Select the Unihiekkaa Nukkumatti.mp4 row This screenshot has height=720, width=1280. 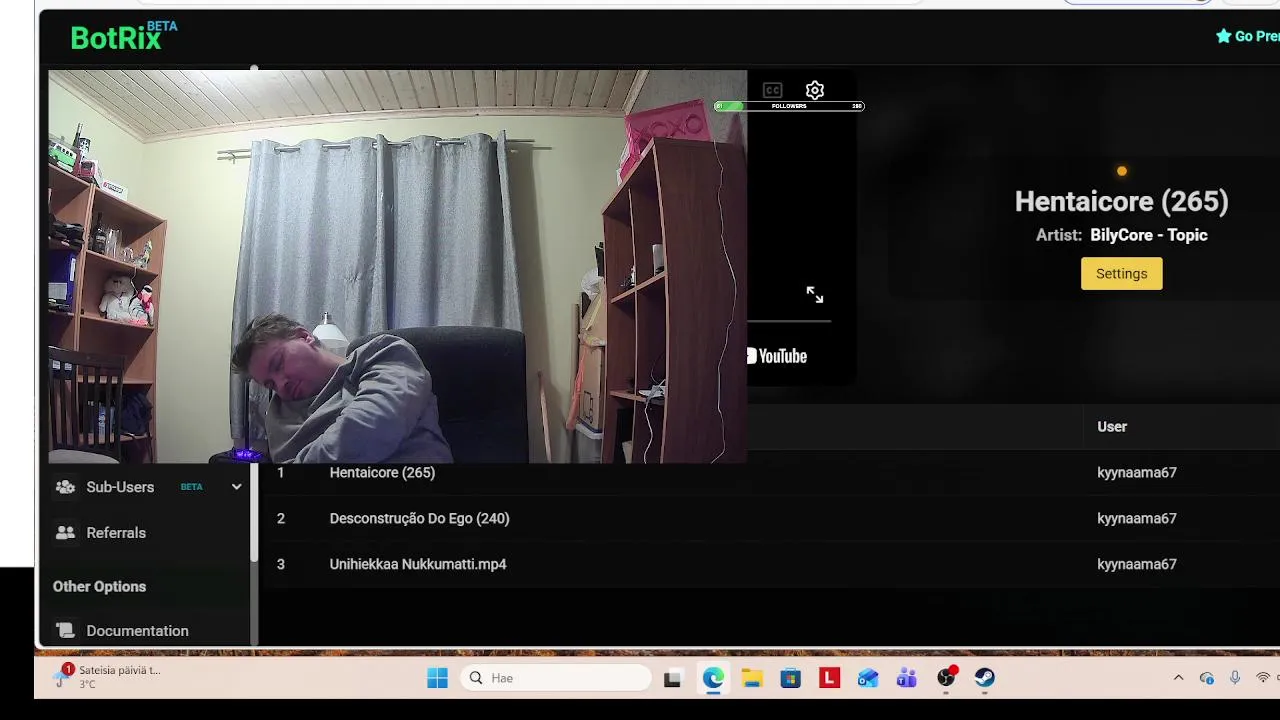pos(770,564)
